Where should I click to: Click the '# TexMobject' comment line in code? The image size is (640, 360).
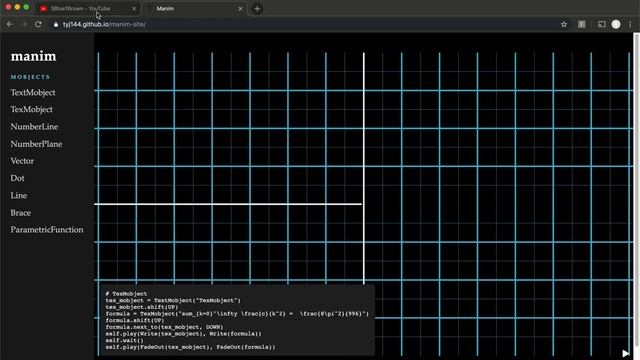(x=126, y=294)
